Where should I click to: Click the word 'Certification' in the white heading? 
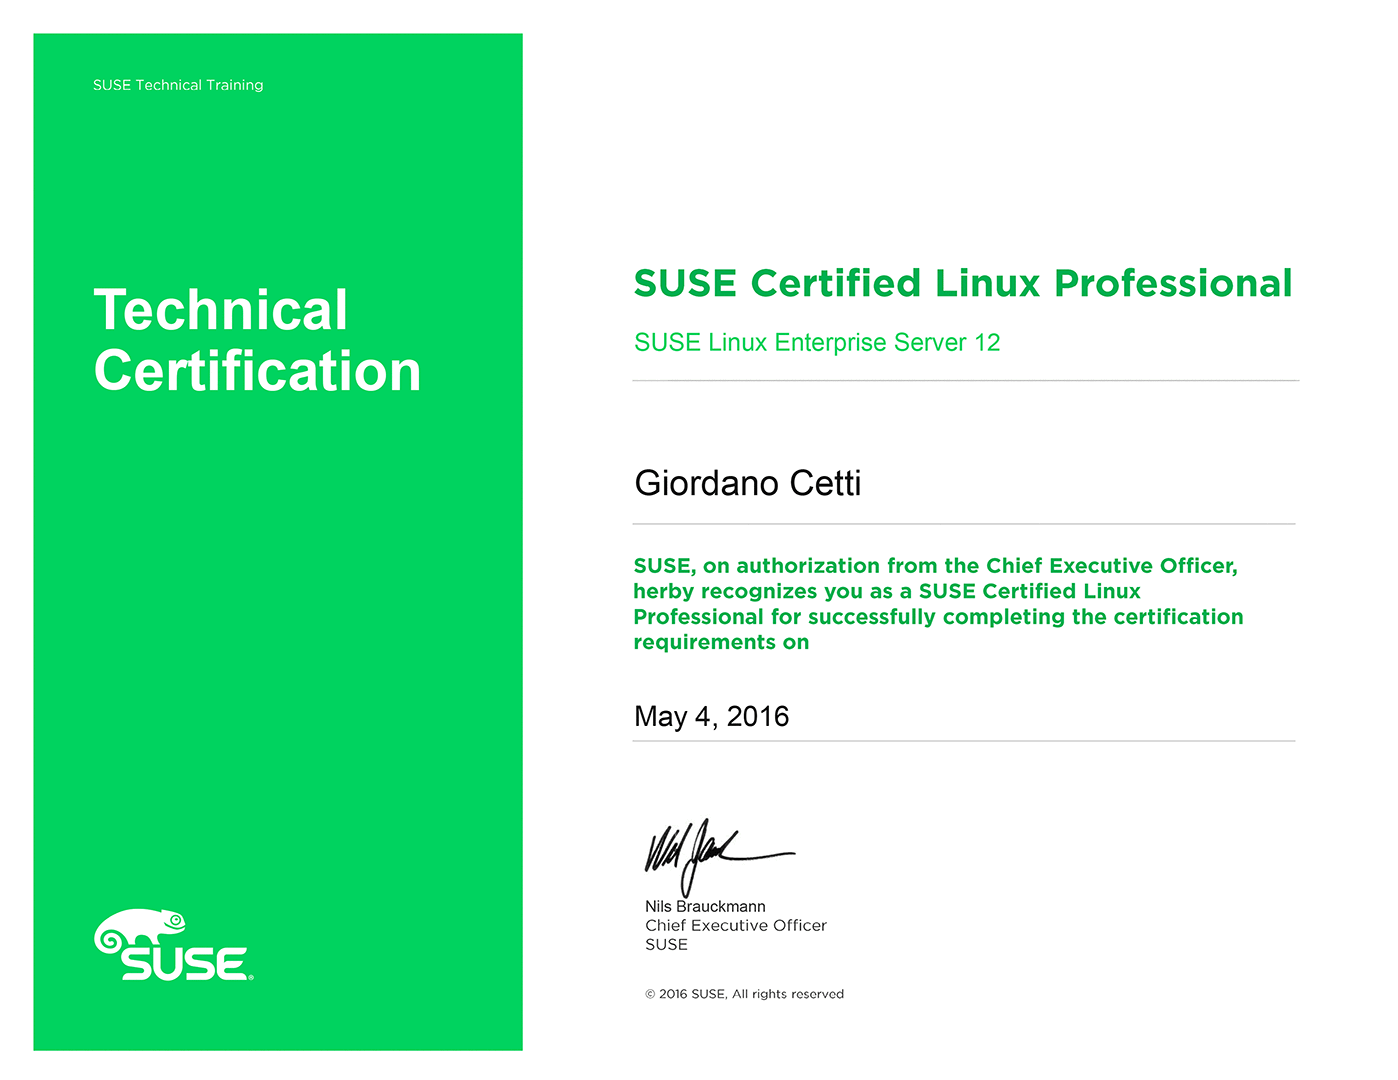click(257, 371)
